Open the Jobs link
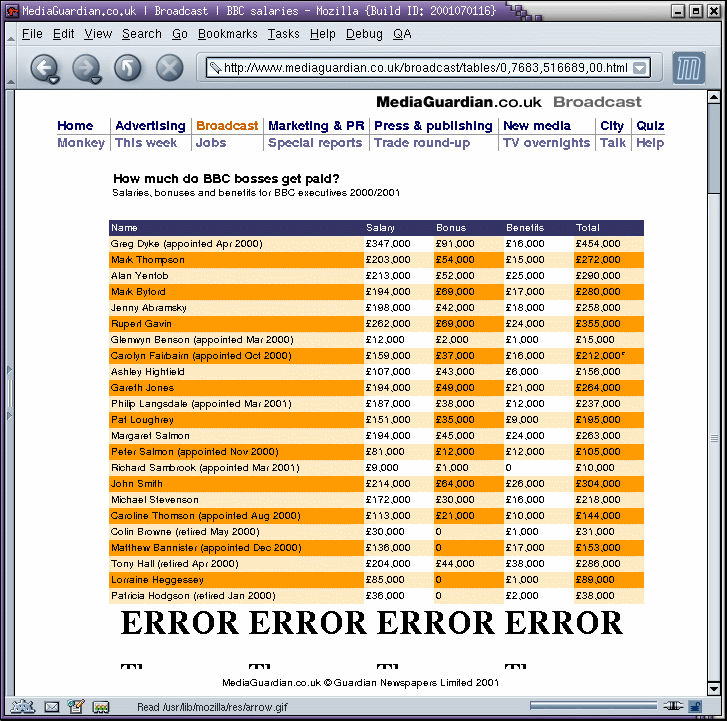The width and height of the screenshot is (727, 721). [211, 143]
